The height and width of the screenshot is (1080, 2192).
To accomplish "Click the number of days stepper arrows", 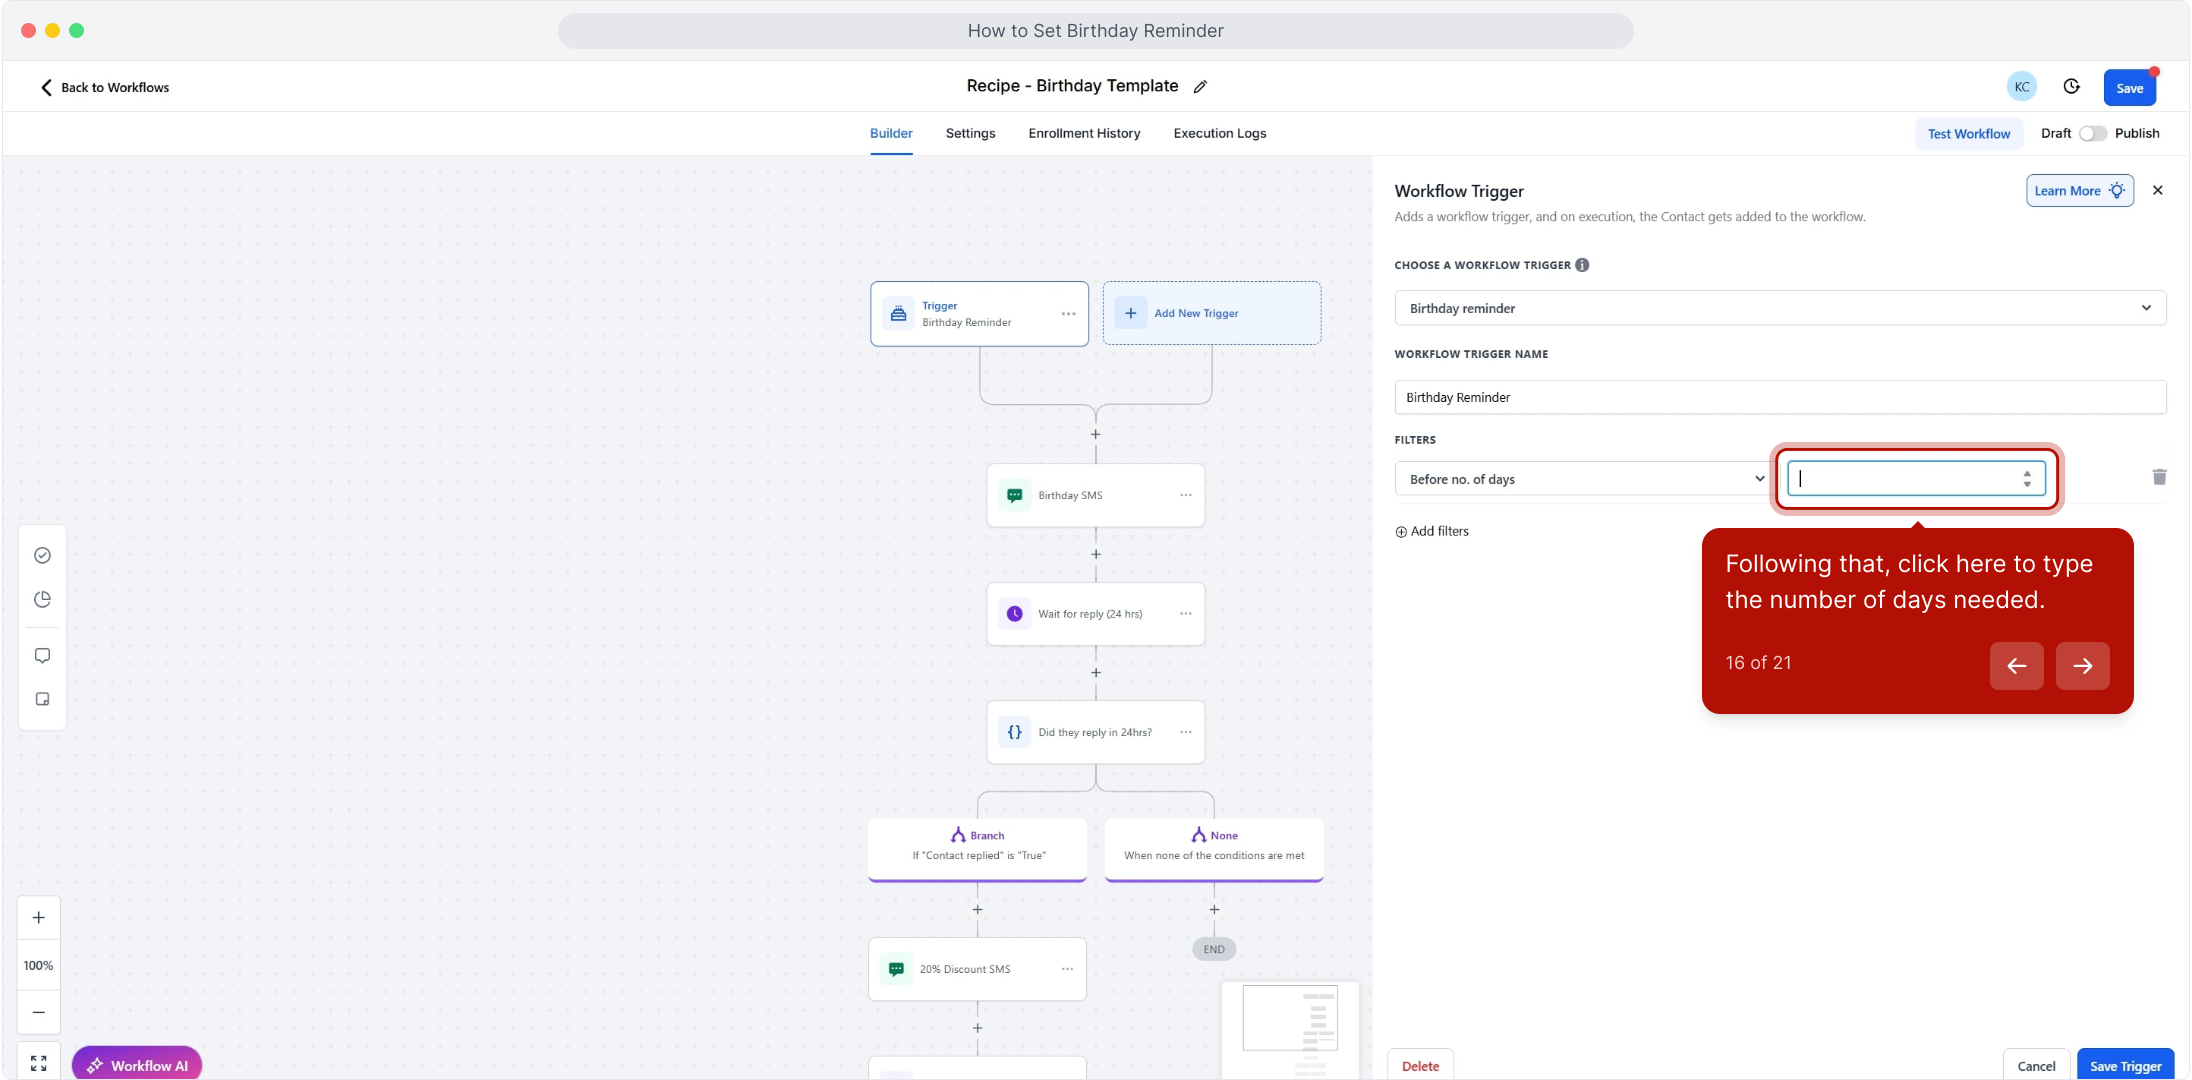I will (x=2027, y=479).
